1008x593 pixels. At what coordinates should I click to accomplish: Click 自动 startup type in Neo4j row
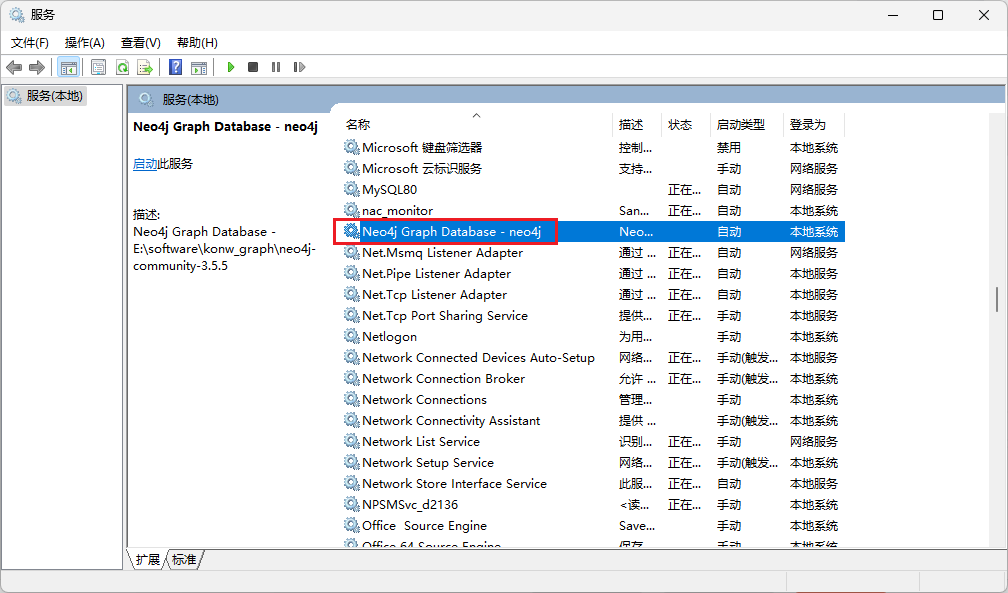pyautogui.click(x=729, y=231)
